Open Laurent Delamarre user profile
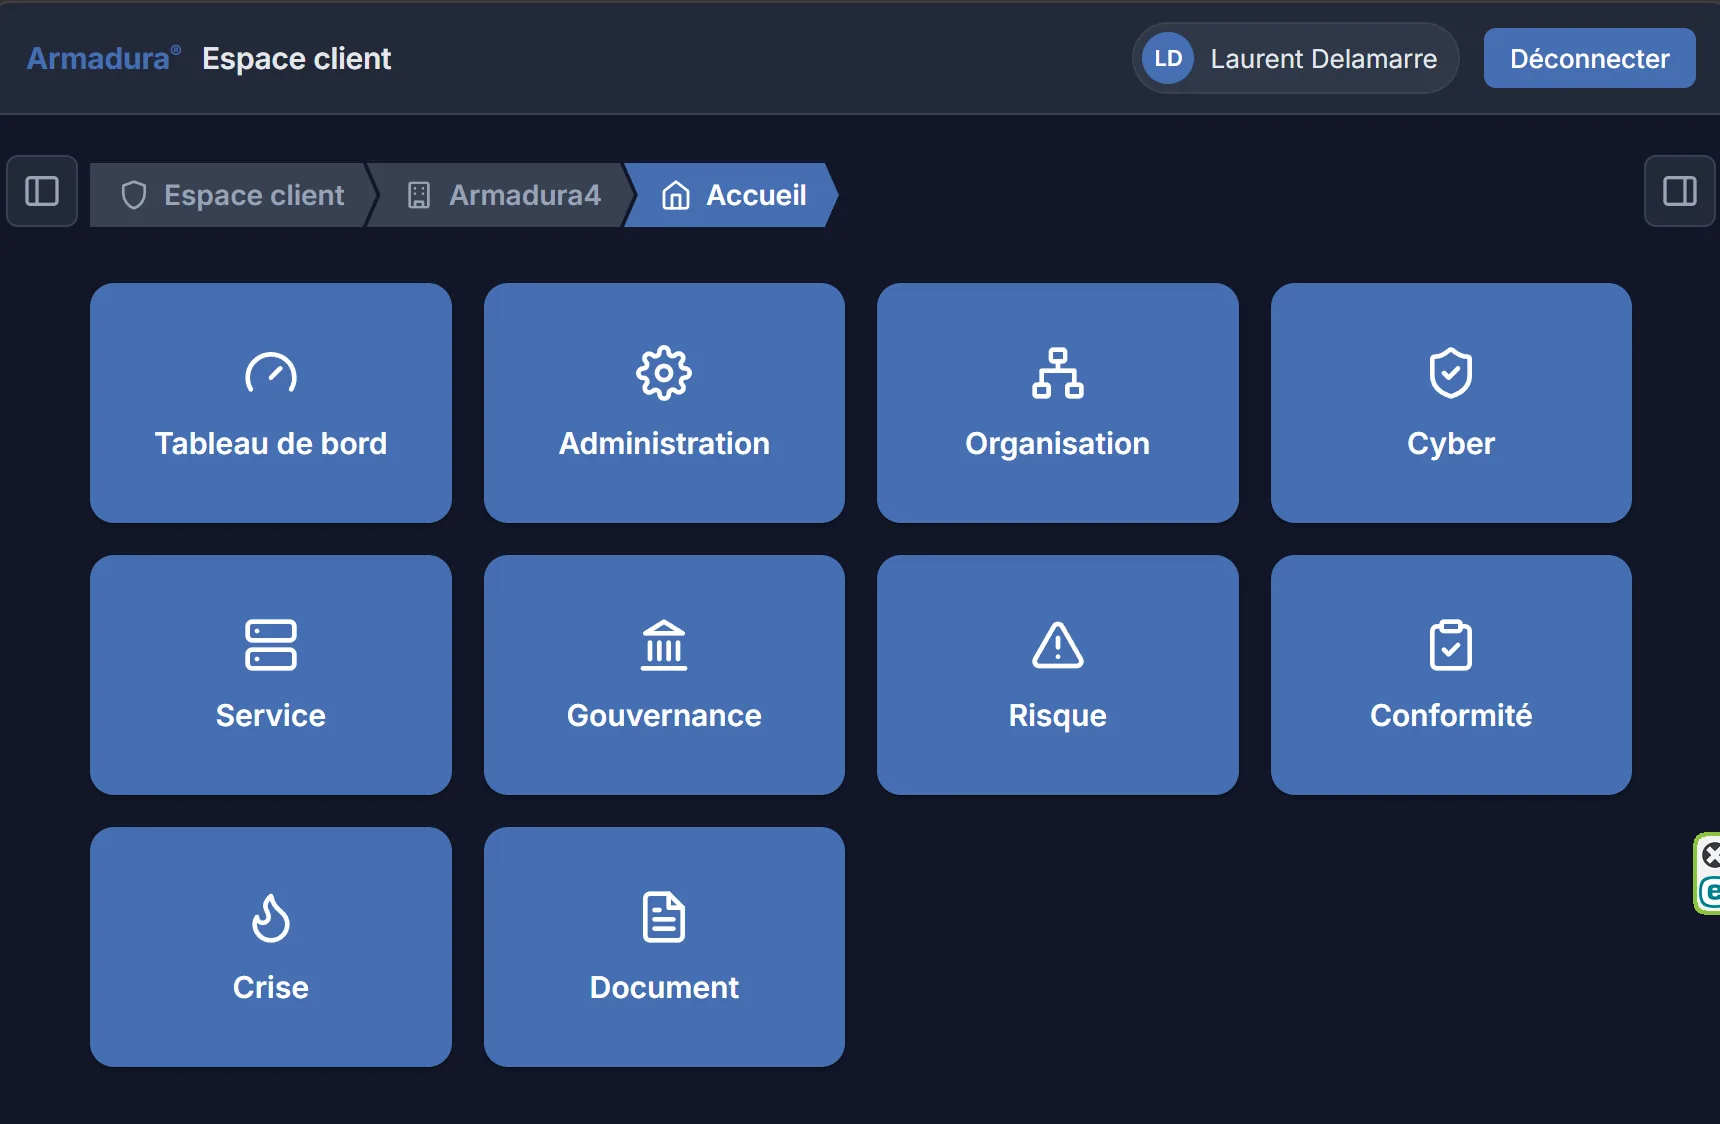This screenshot has width=1720, height=1124. [x=1295, y=58]
